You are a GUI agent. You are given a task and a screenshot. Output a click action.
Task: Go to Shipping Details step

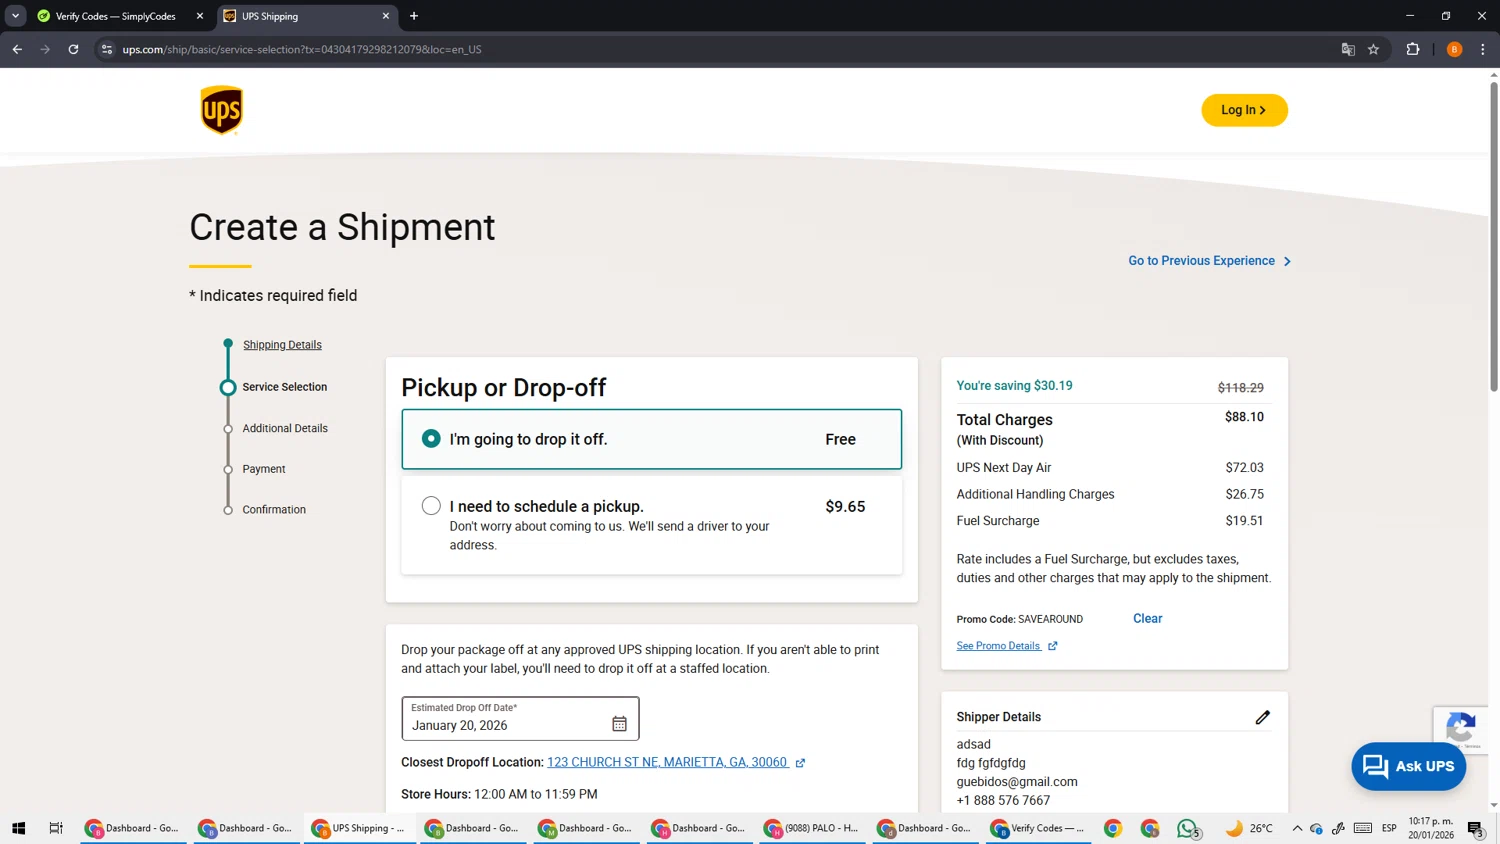click(x=282, y=345)
